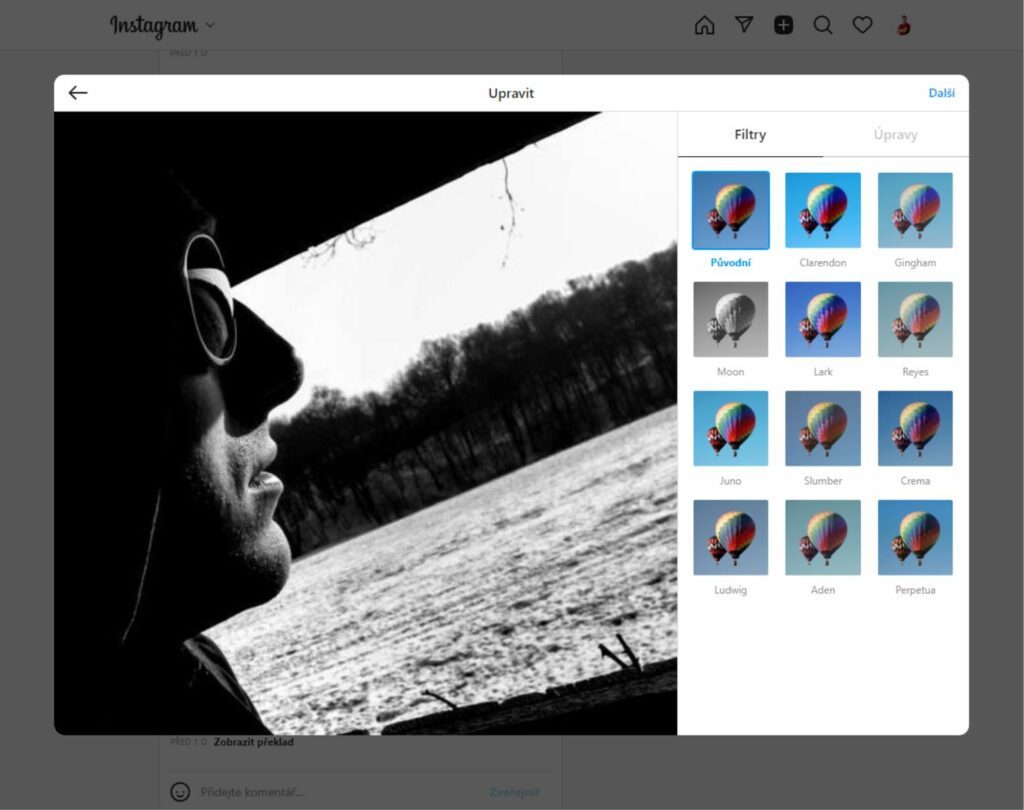This screenshot has height=810, width=1024.
Task: Apply the Gingham filter
Action: (x=915, y=210)
